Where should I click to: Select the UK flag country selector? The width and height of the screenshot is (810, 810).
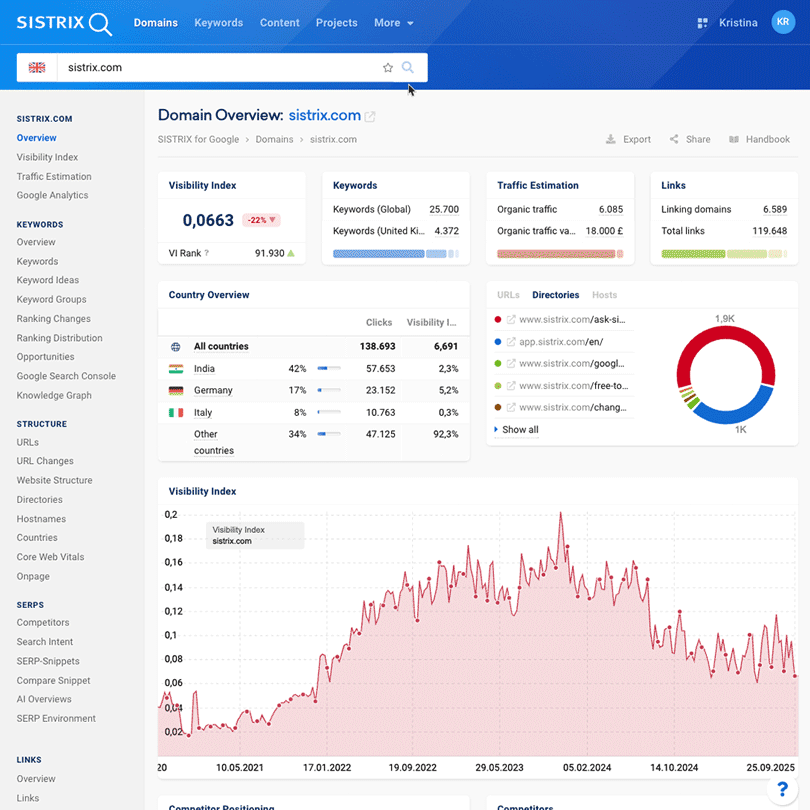point(37,68)
